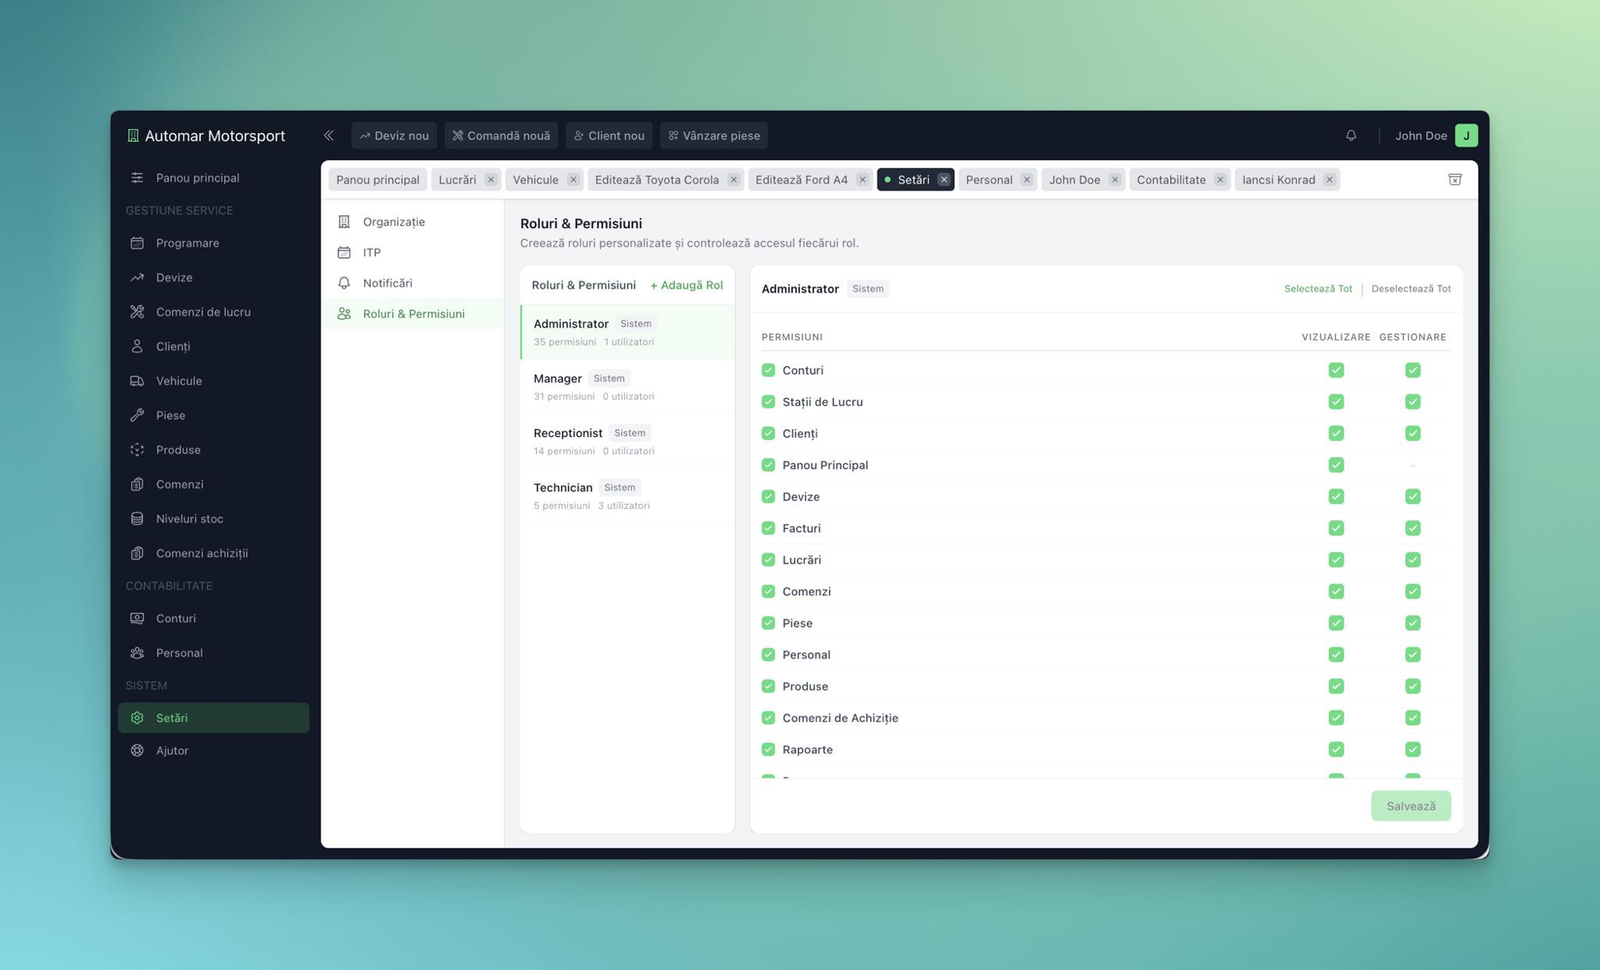The height and width of the screenshot is (970, 1600).
Task: Collapse the sidebar with the double-chevron icon
Action: (x=328, y=135)
